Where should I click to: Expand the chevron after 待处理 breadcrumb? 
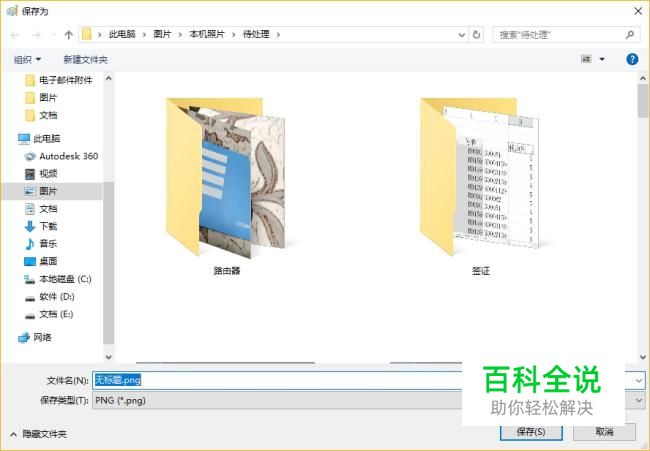(278, 35)
